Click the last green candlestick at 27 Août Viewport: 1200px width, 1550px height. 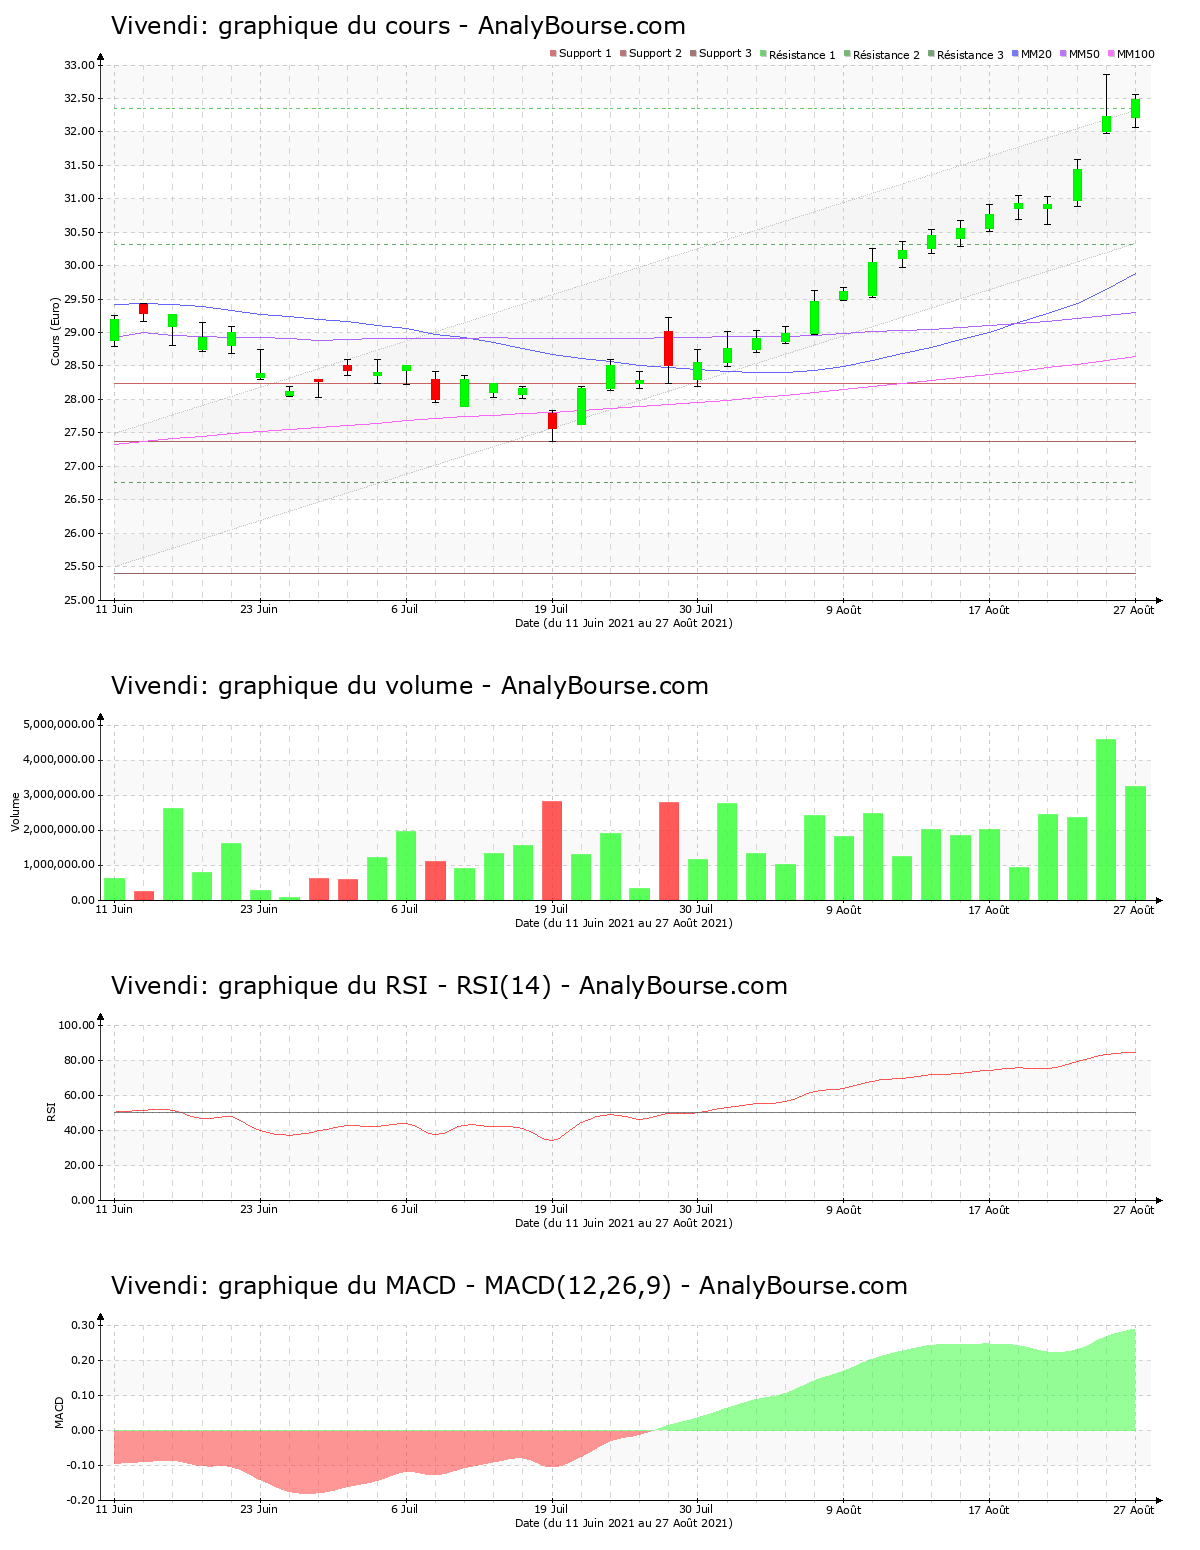pos(1135,108)
